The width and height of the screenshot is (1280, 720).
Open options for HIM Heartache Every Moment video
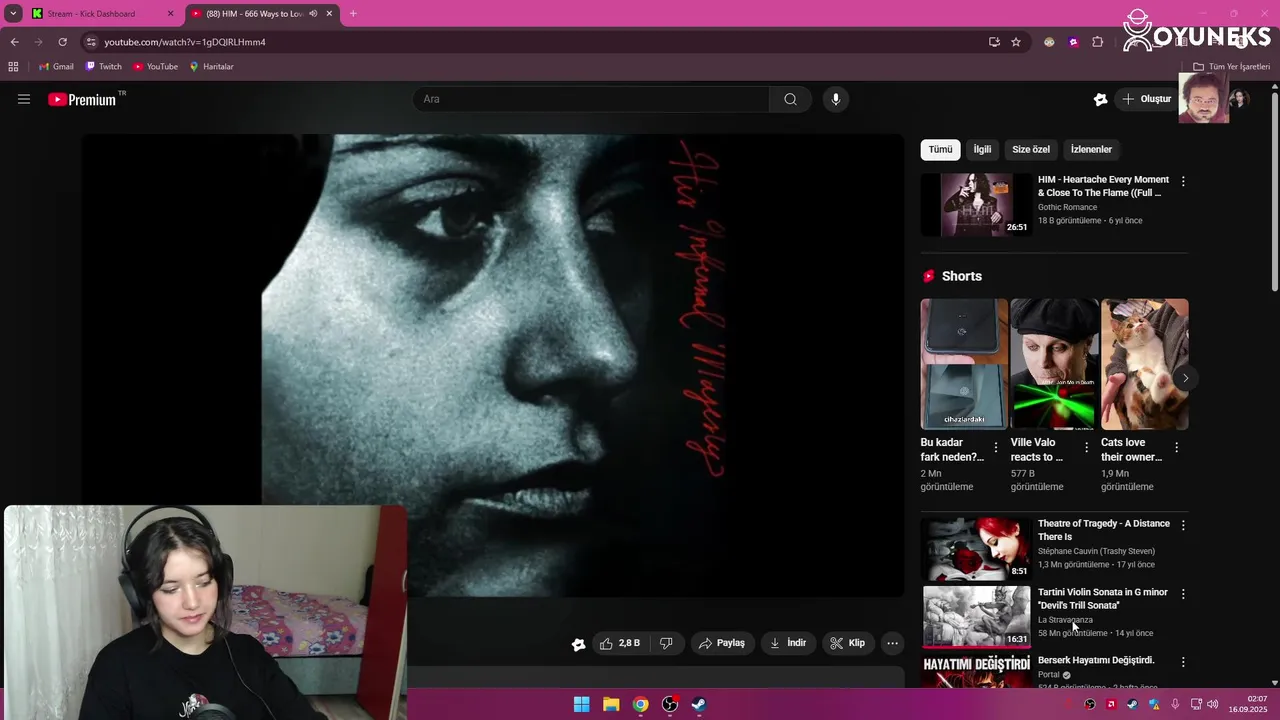[x=1183, y=181]
